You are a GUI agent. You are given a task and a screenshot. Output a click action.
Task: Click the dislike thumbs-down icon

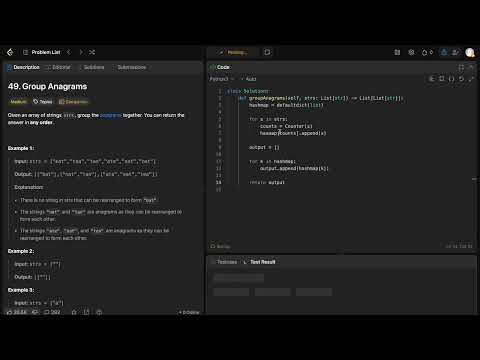[x=35, y=312]
